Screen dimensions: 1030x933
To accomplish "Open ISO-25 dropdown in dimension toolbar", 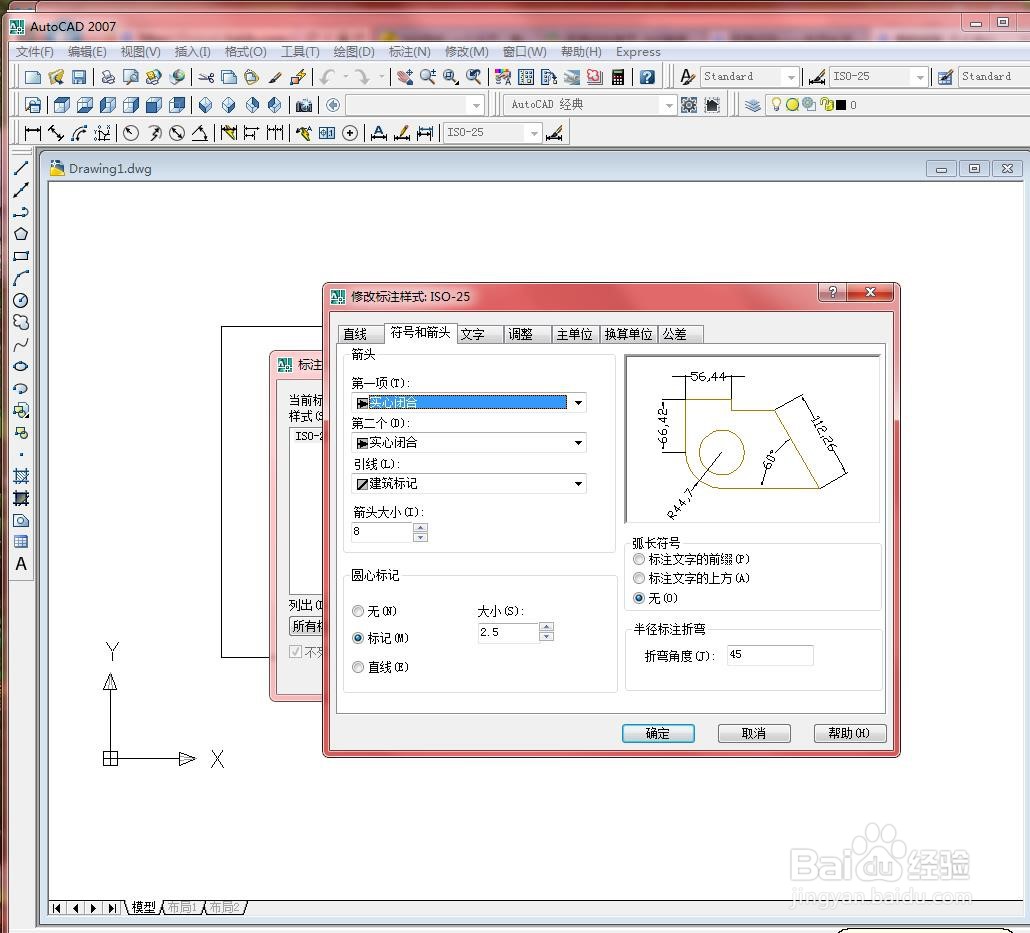I will pos(534,133).
